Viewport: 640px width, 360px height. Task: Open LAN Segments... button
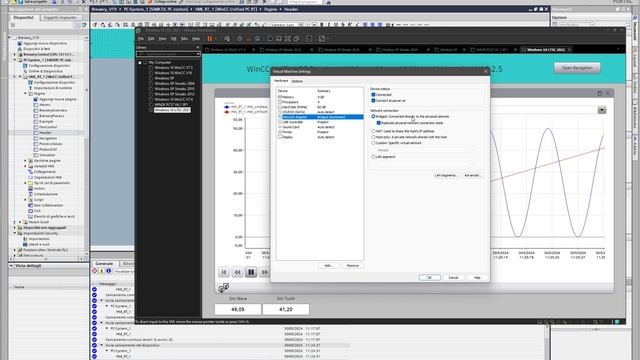pyautogui.click(x=446, y=176)
